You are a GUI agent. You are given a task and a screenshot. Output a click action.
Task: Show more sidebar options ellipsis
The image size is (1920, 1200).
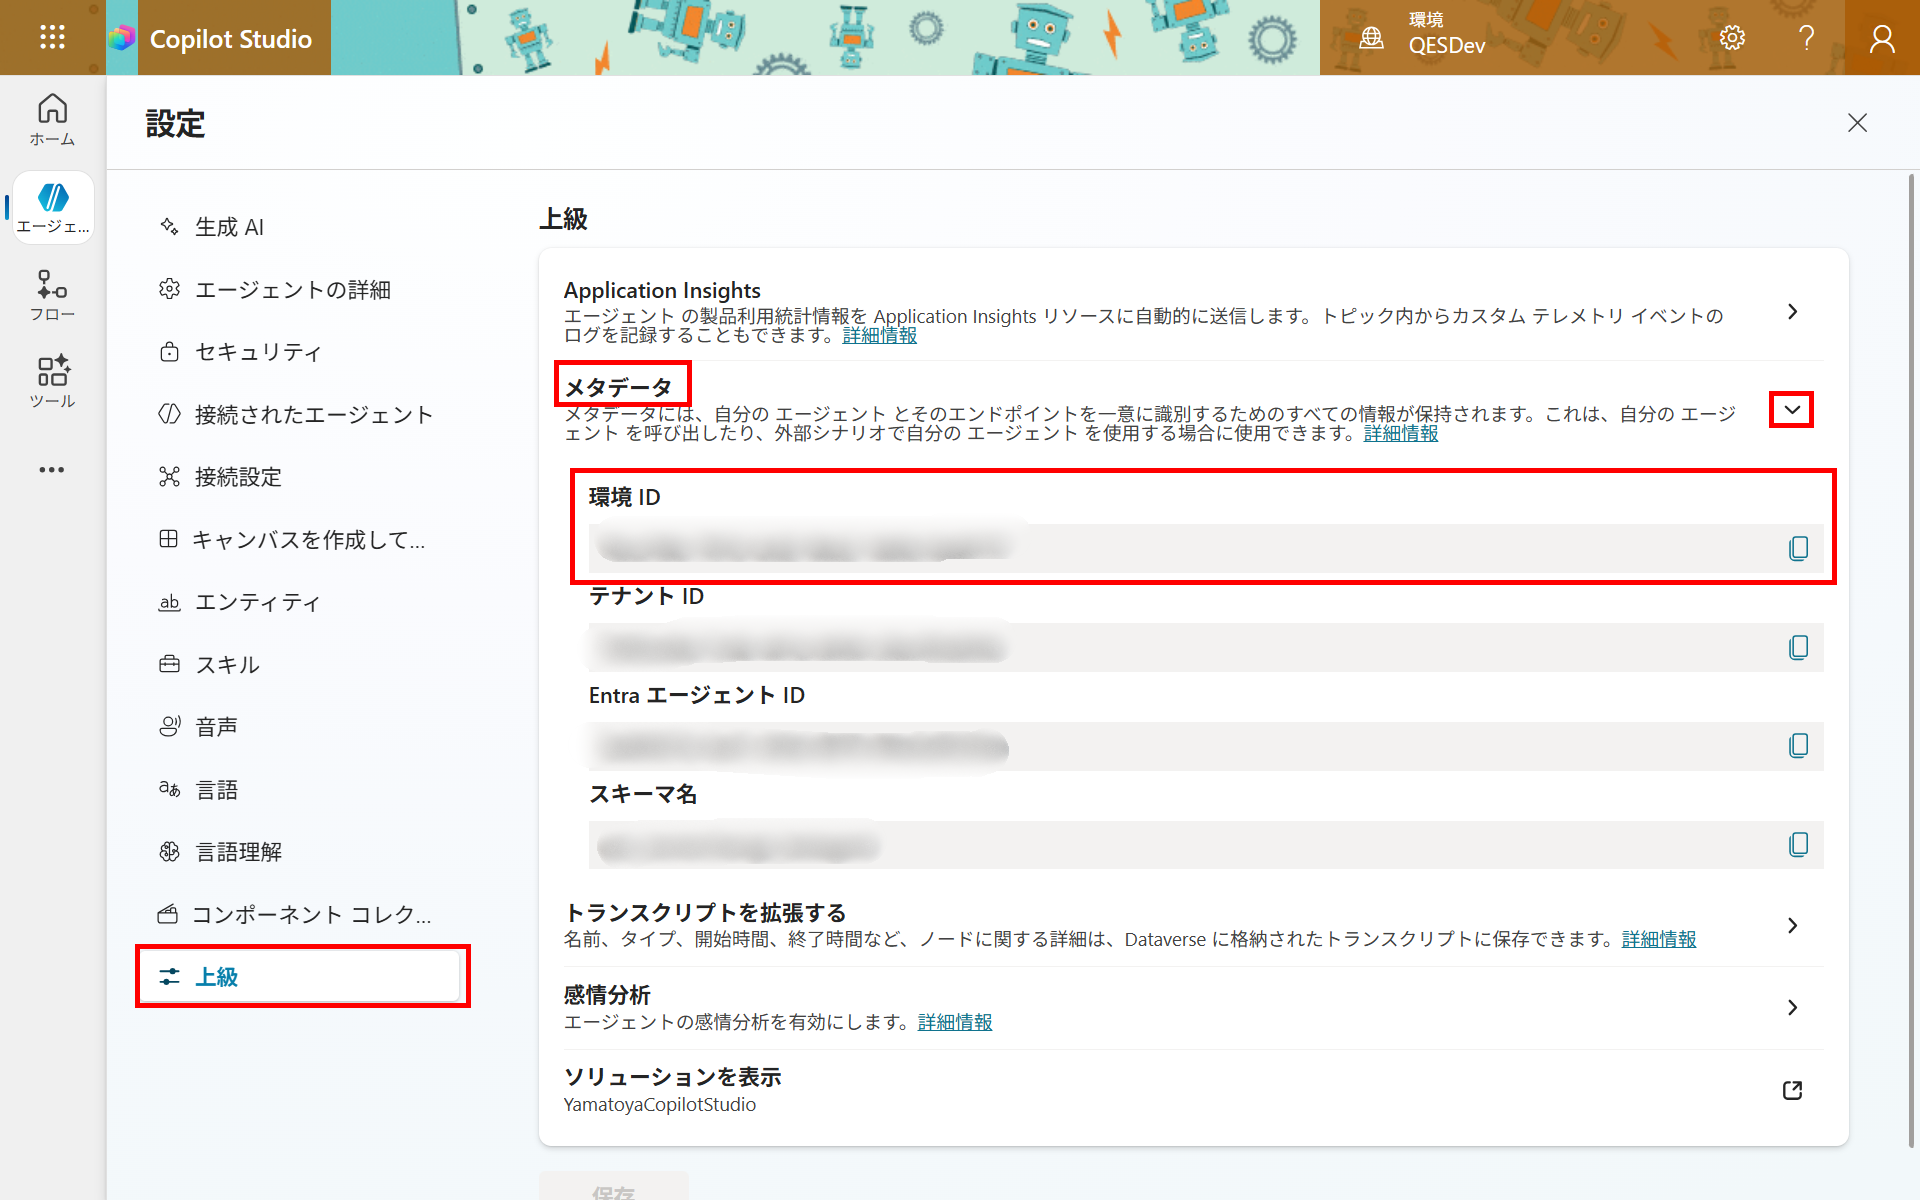(52, 469)
